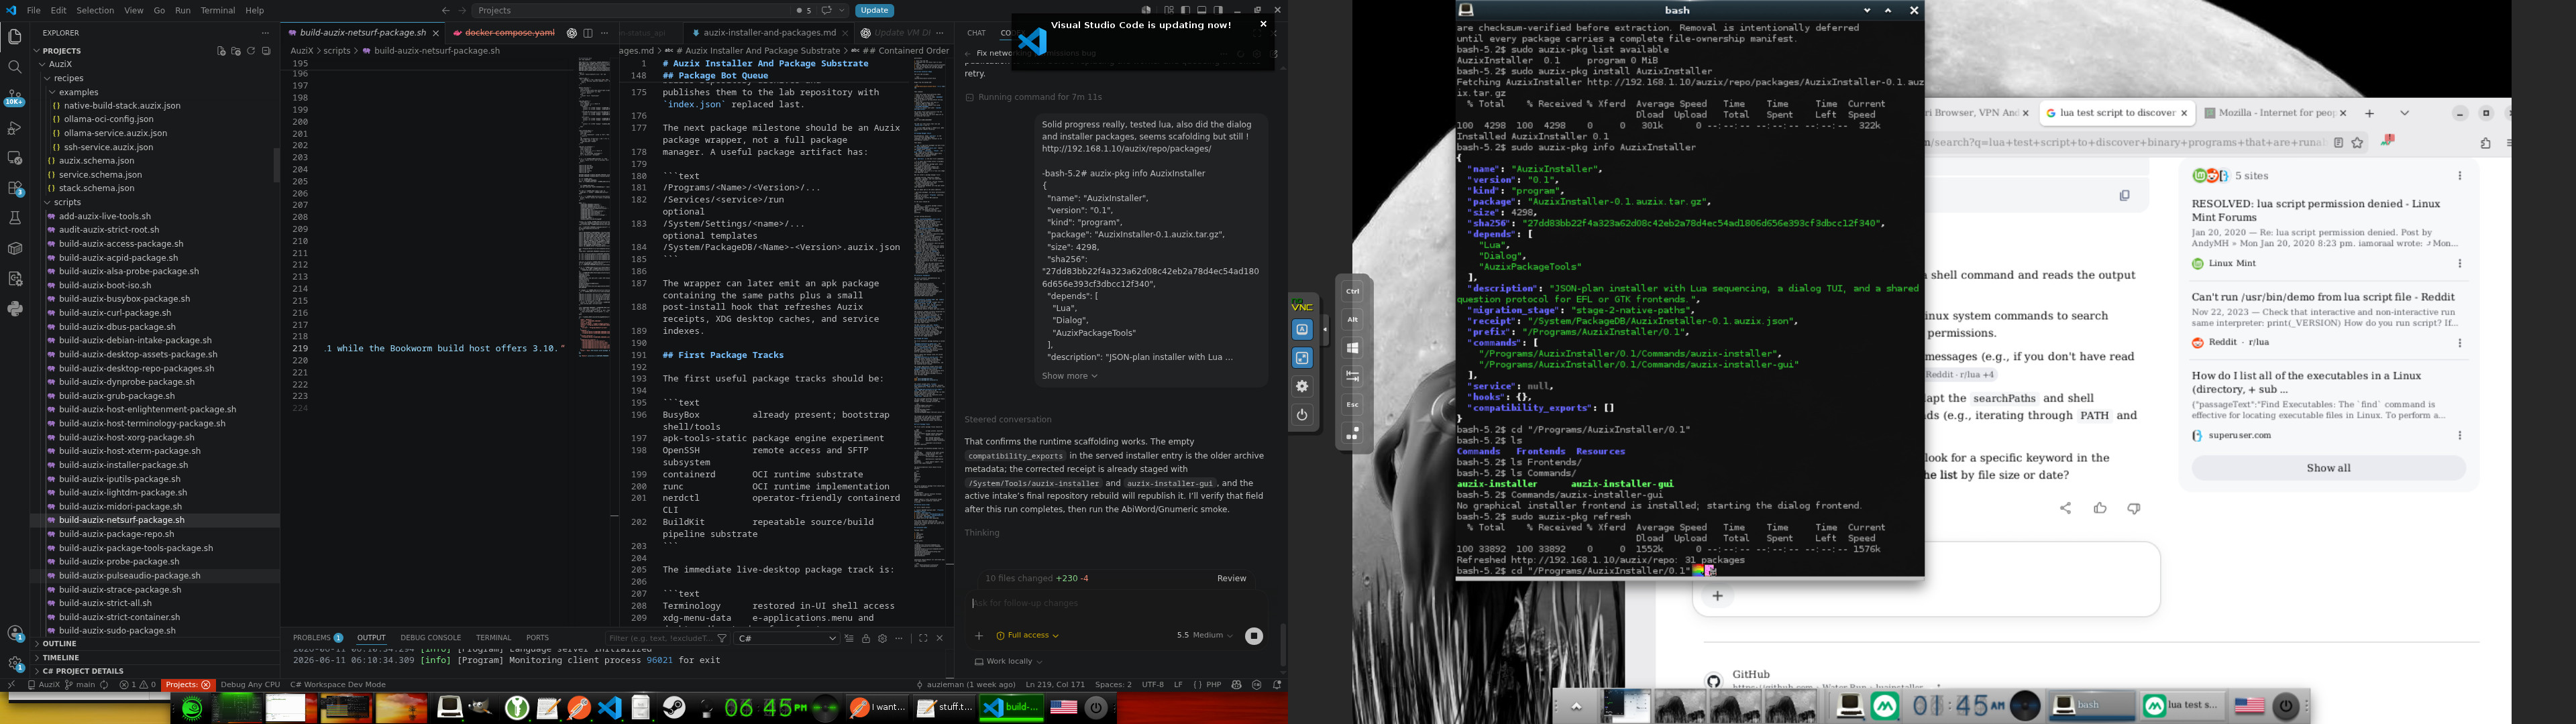Viewport: 2576px width, 724px height.
Task: Collapse all folders in Explorer
Action: pos(266,51)
